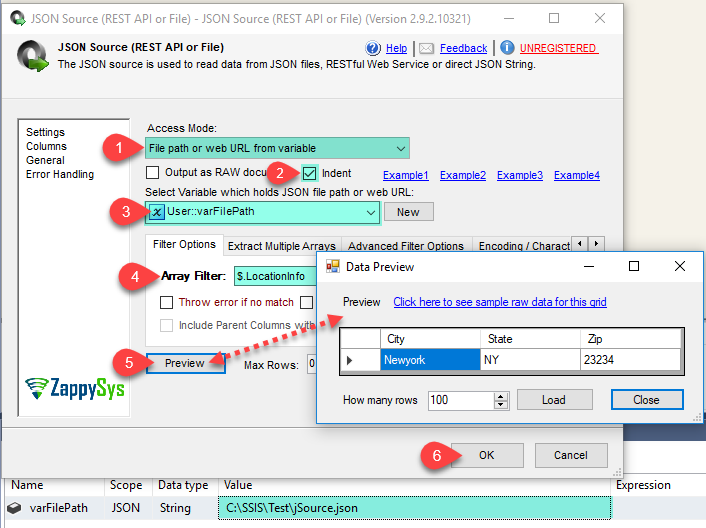Open Encoding / Character tab

click(524, 246)
